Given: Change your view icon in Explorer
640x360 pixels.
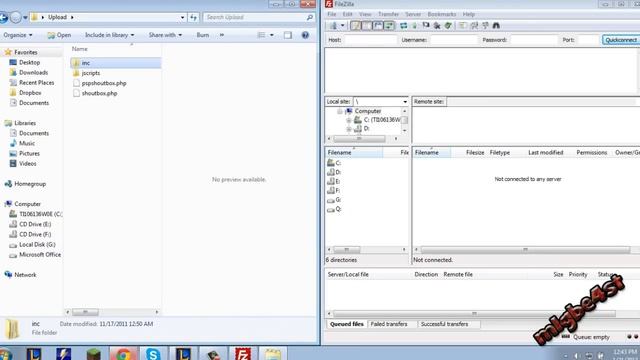Looking at the screenshot, I should pos(262,35).
